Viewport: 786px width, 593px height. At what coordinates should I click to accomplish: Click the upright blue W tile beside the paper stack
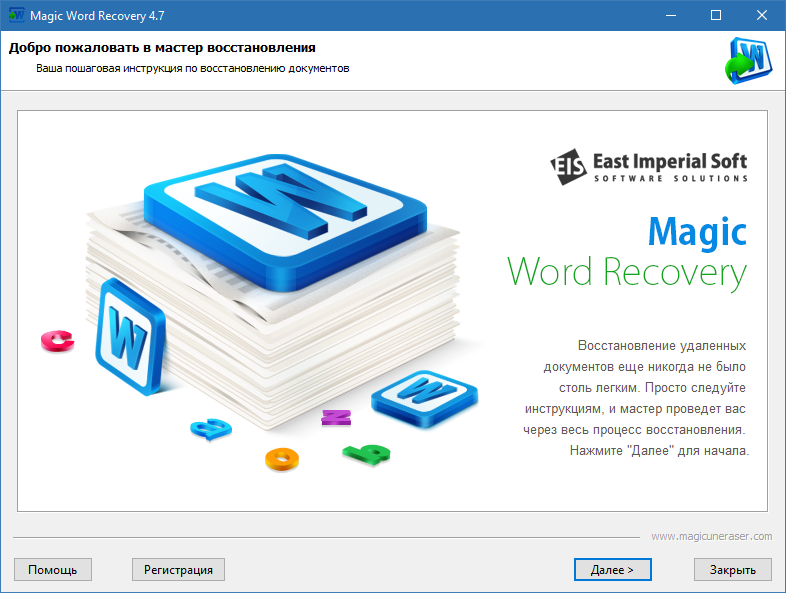(129, 337)
